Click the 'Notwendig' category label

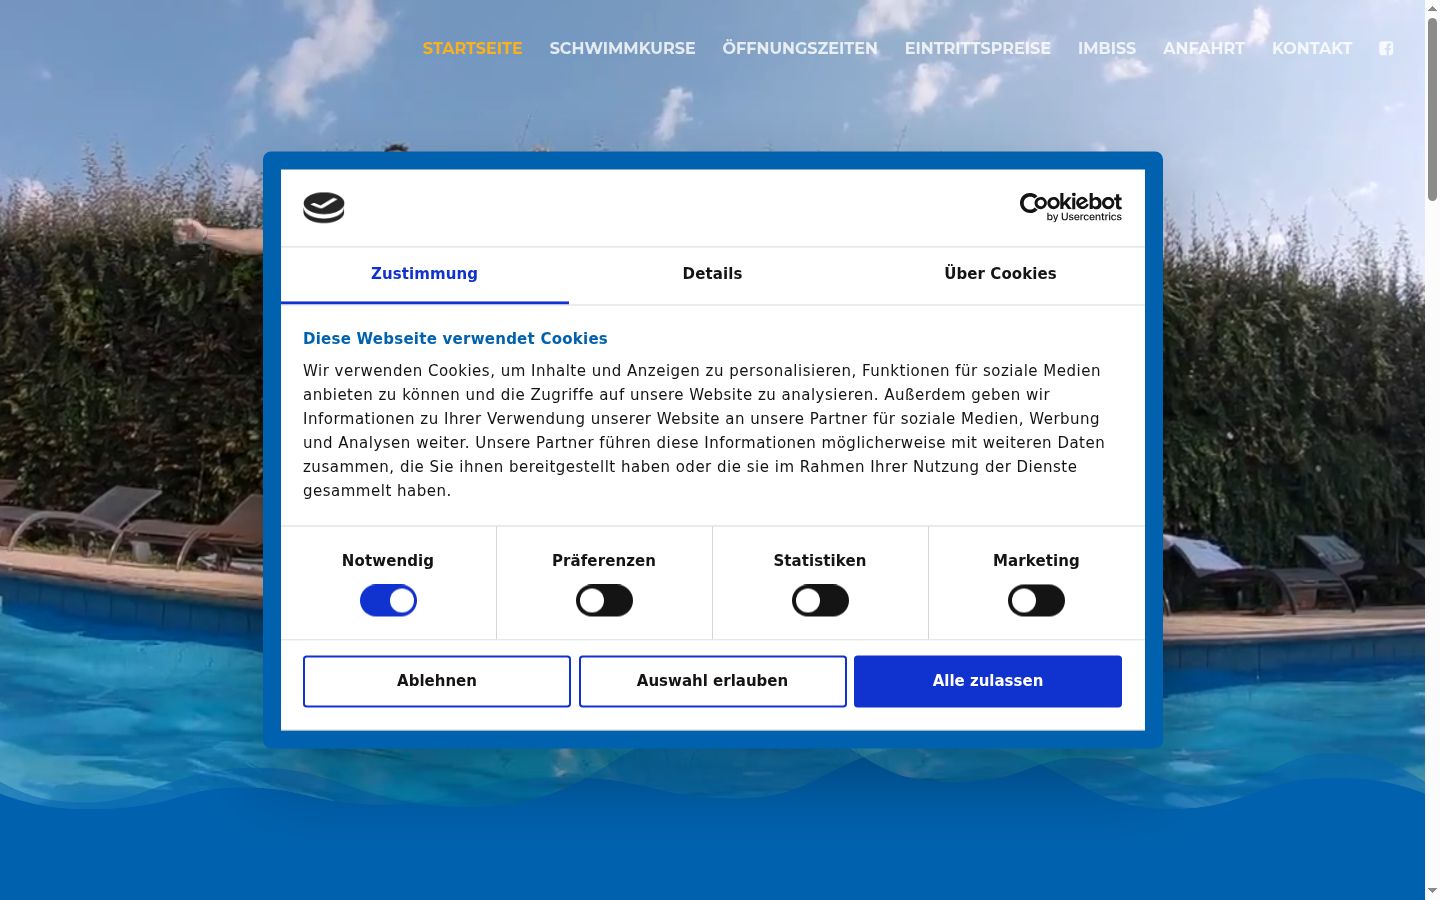388,561
